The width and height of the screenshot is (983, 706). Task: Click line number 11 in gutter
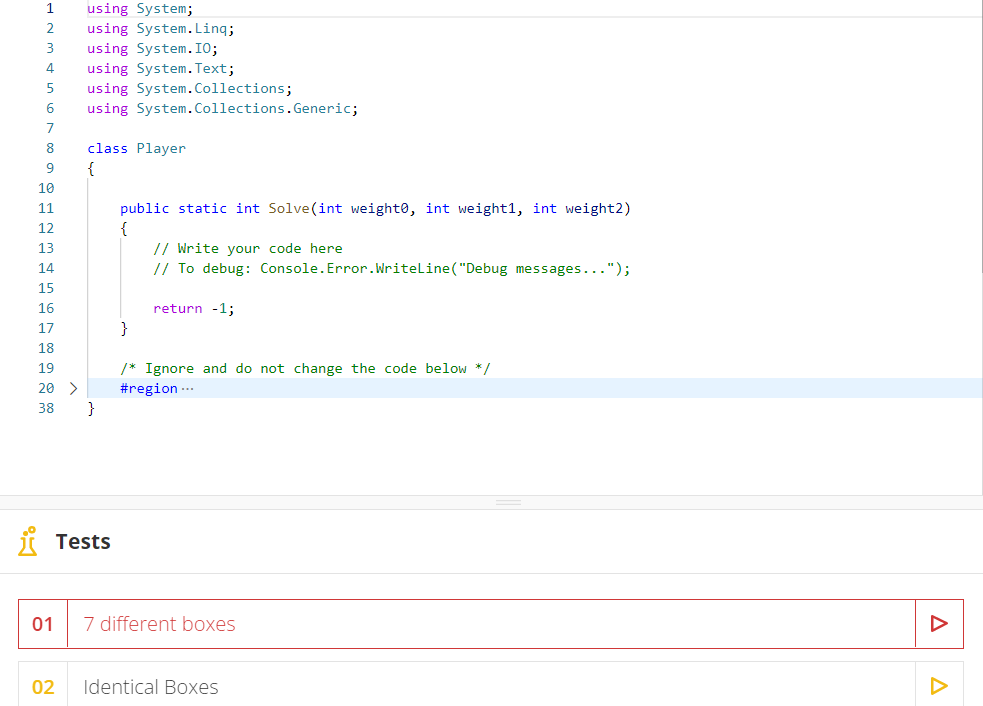46,208
